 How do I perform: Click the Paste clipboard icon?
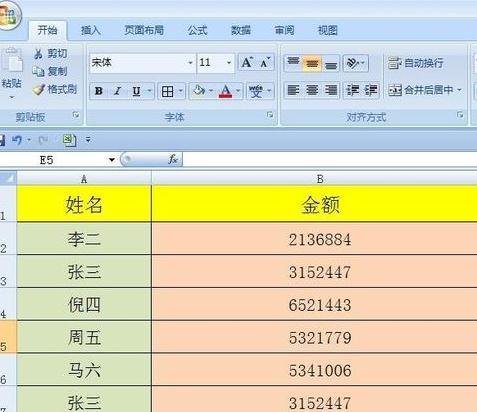(12, 61)
